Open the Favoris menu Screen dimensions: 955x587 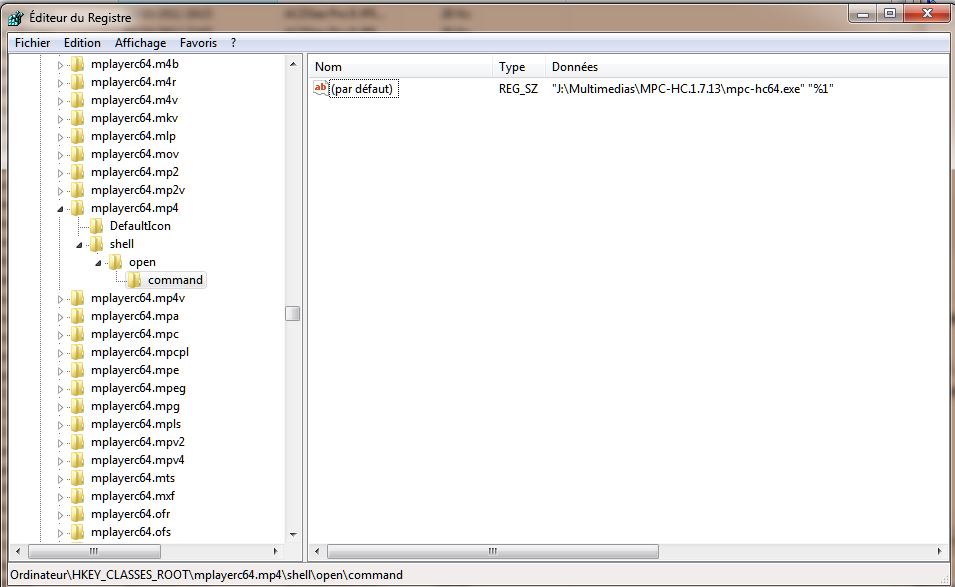click(x=198, y=43)
